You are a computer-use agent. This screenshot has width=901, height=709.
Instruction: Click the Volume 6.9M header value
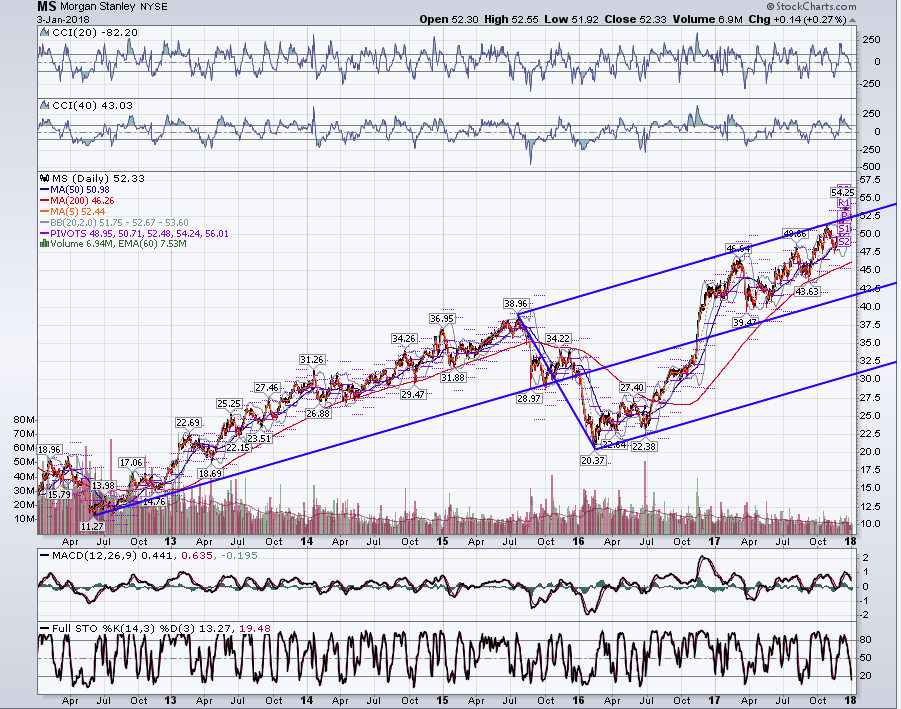[708, 20]
